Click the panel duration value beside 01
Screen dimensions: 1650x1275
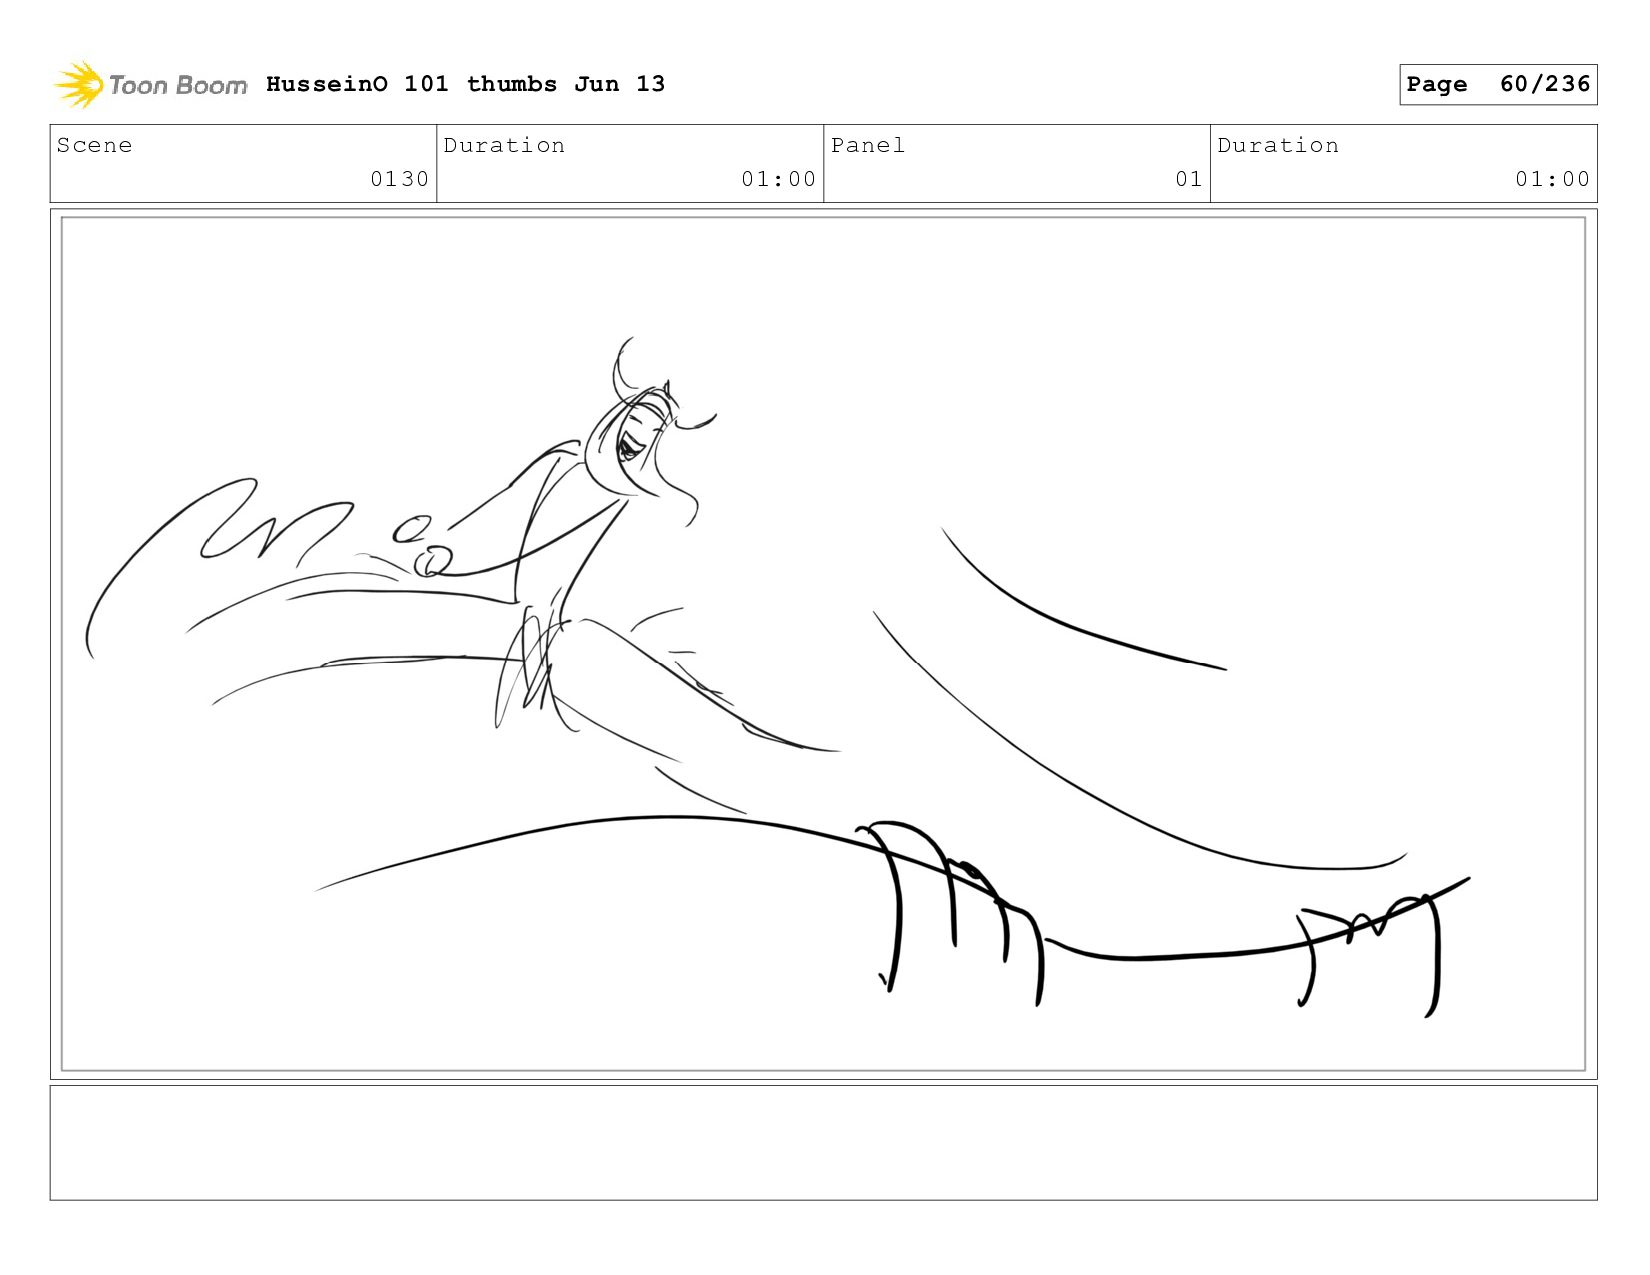1552,179
